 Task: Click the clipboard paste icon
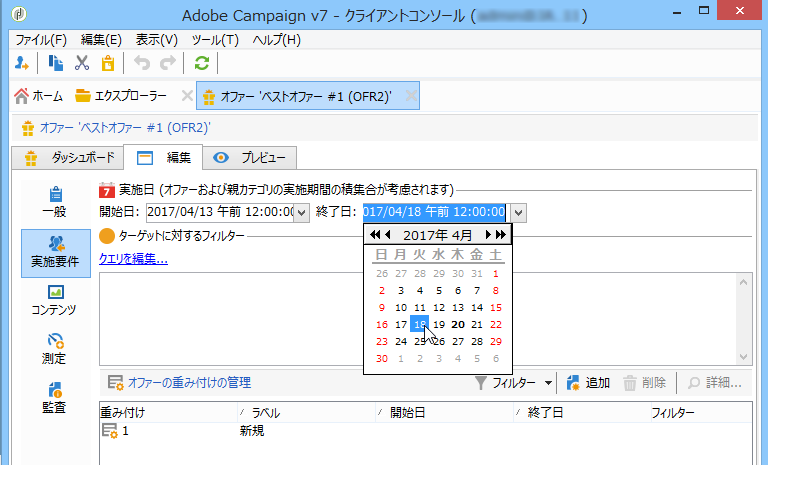(108, 63)
